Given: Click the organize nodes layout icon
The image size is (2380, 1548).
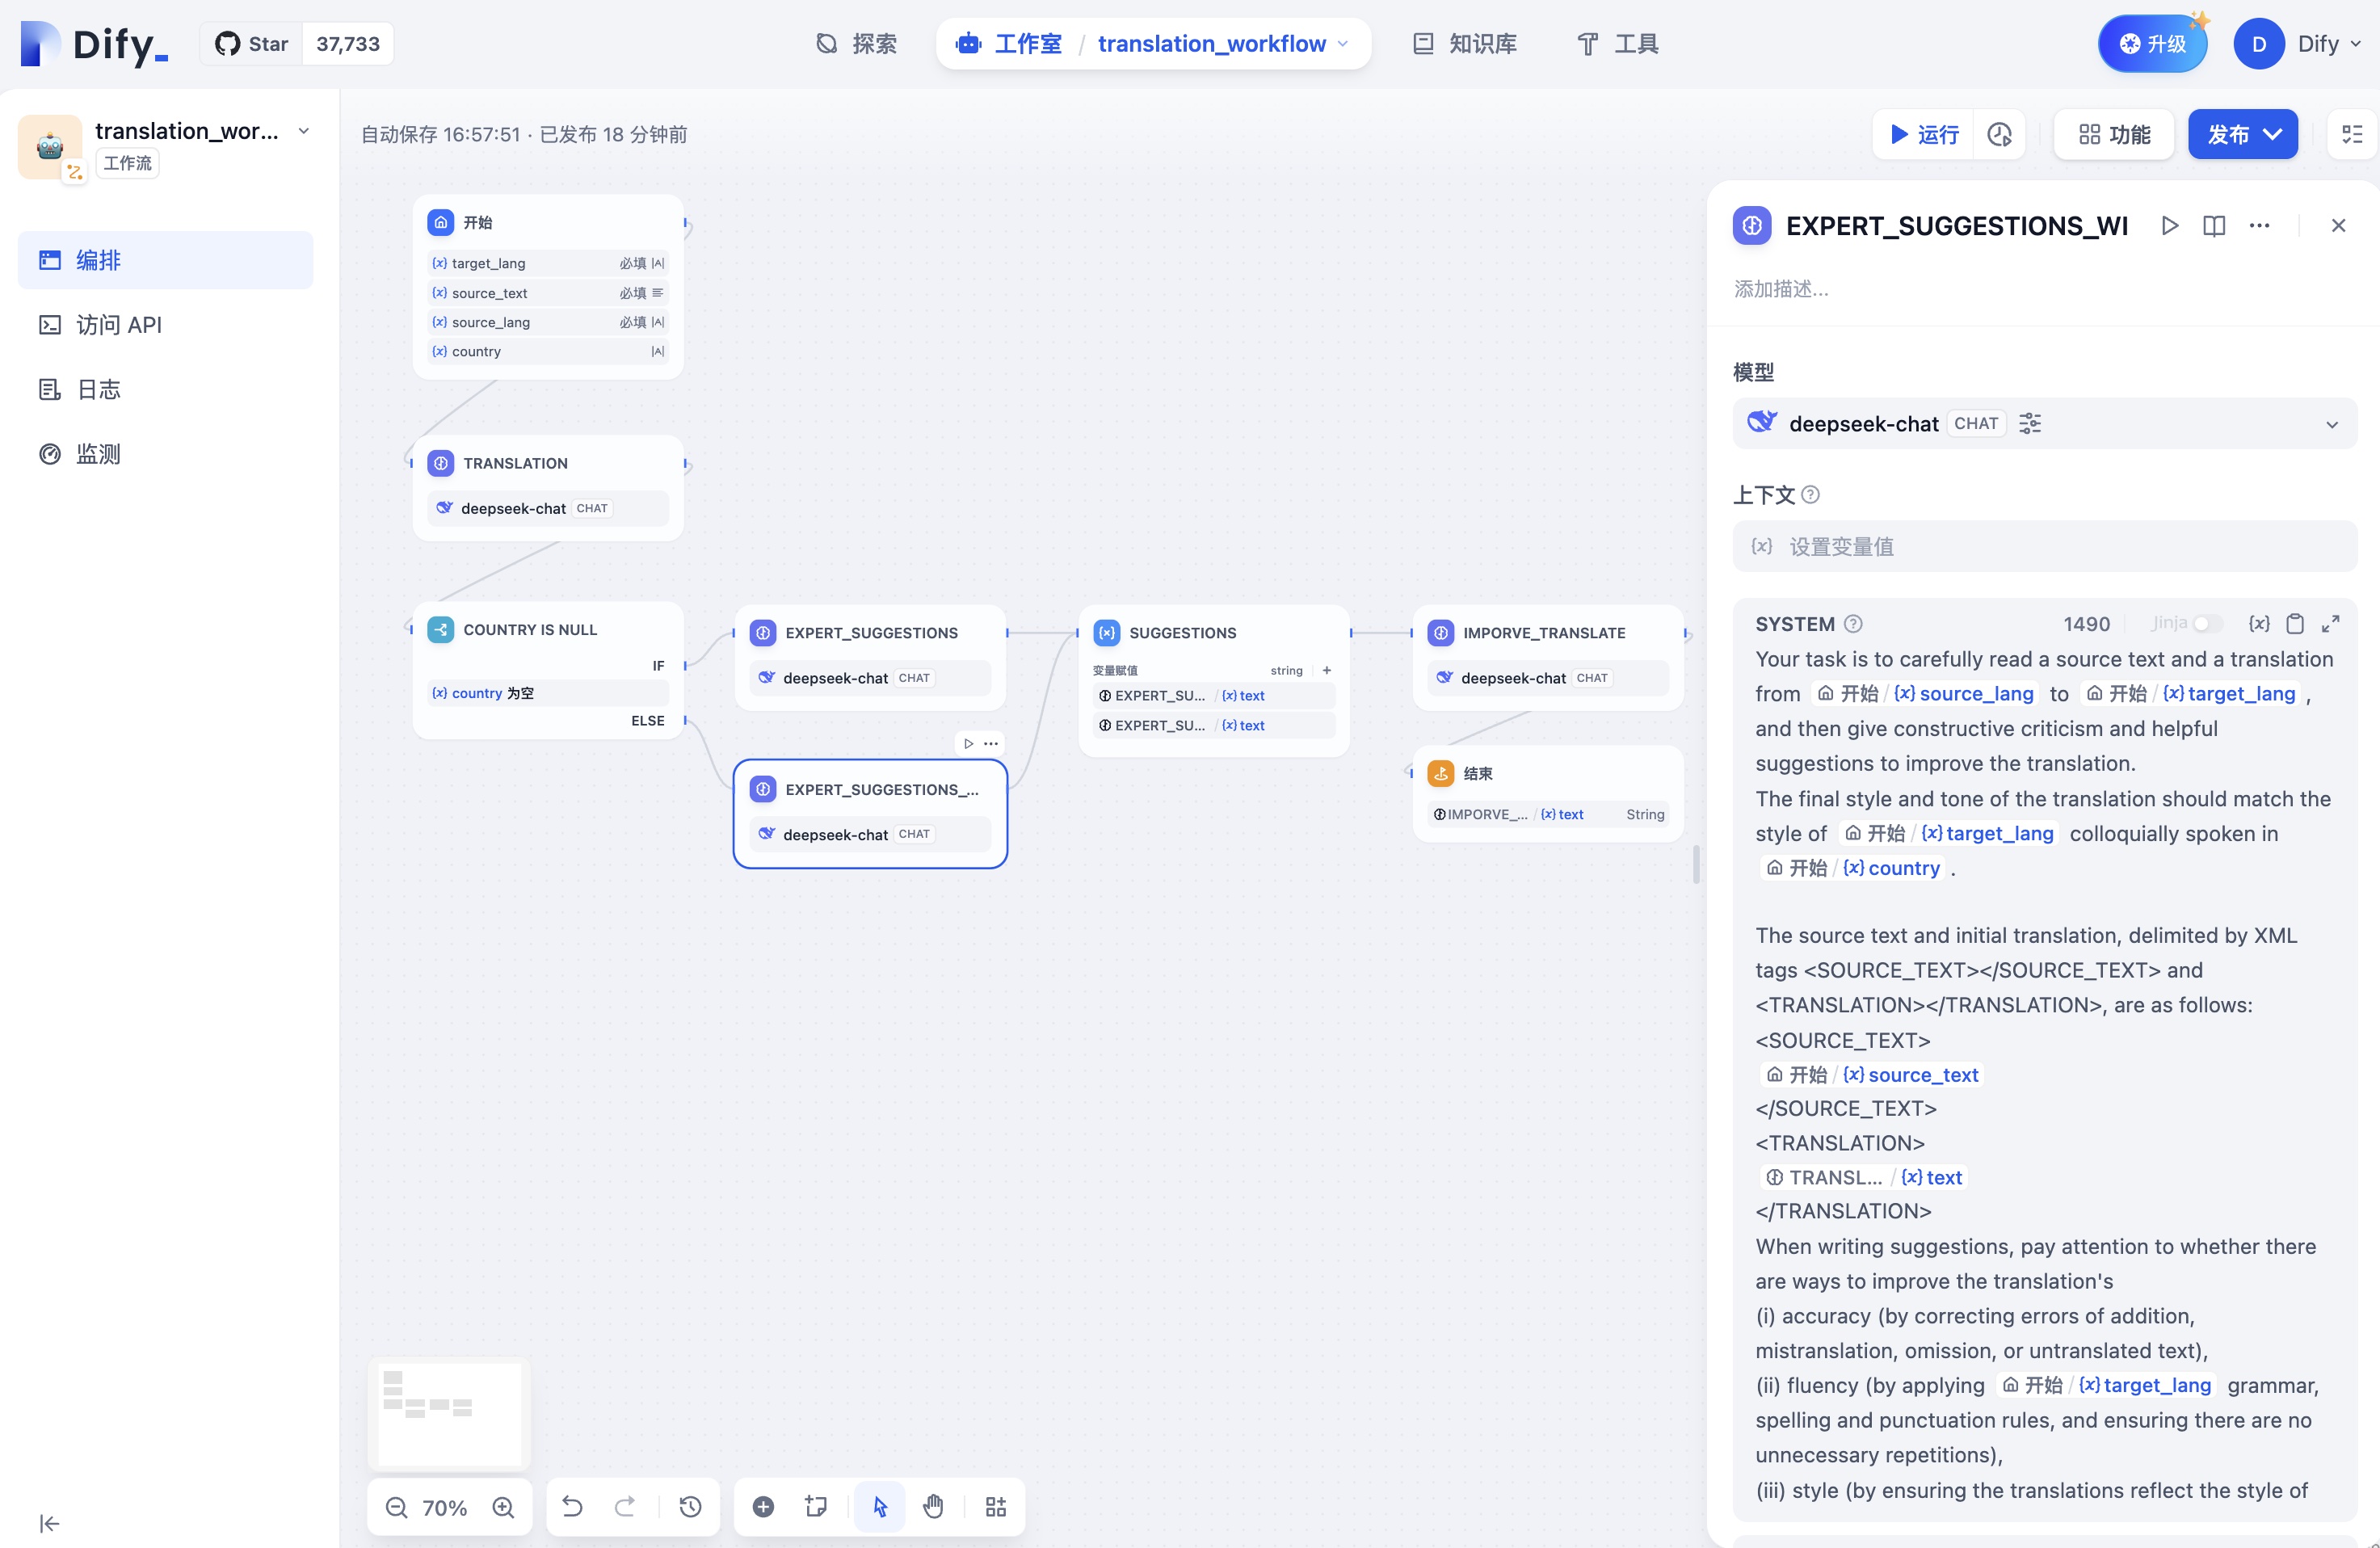Looking at the screenshot, I should (x=995, y=1507).
